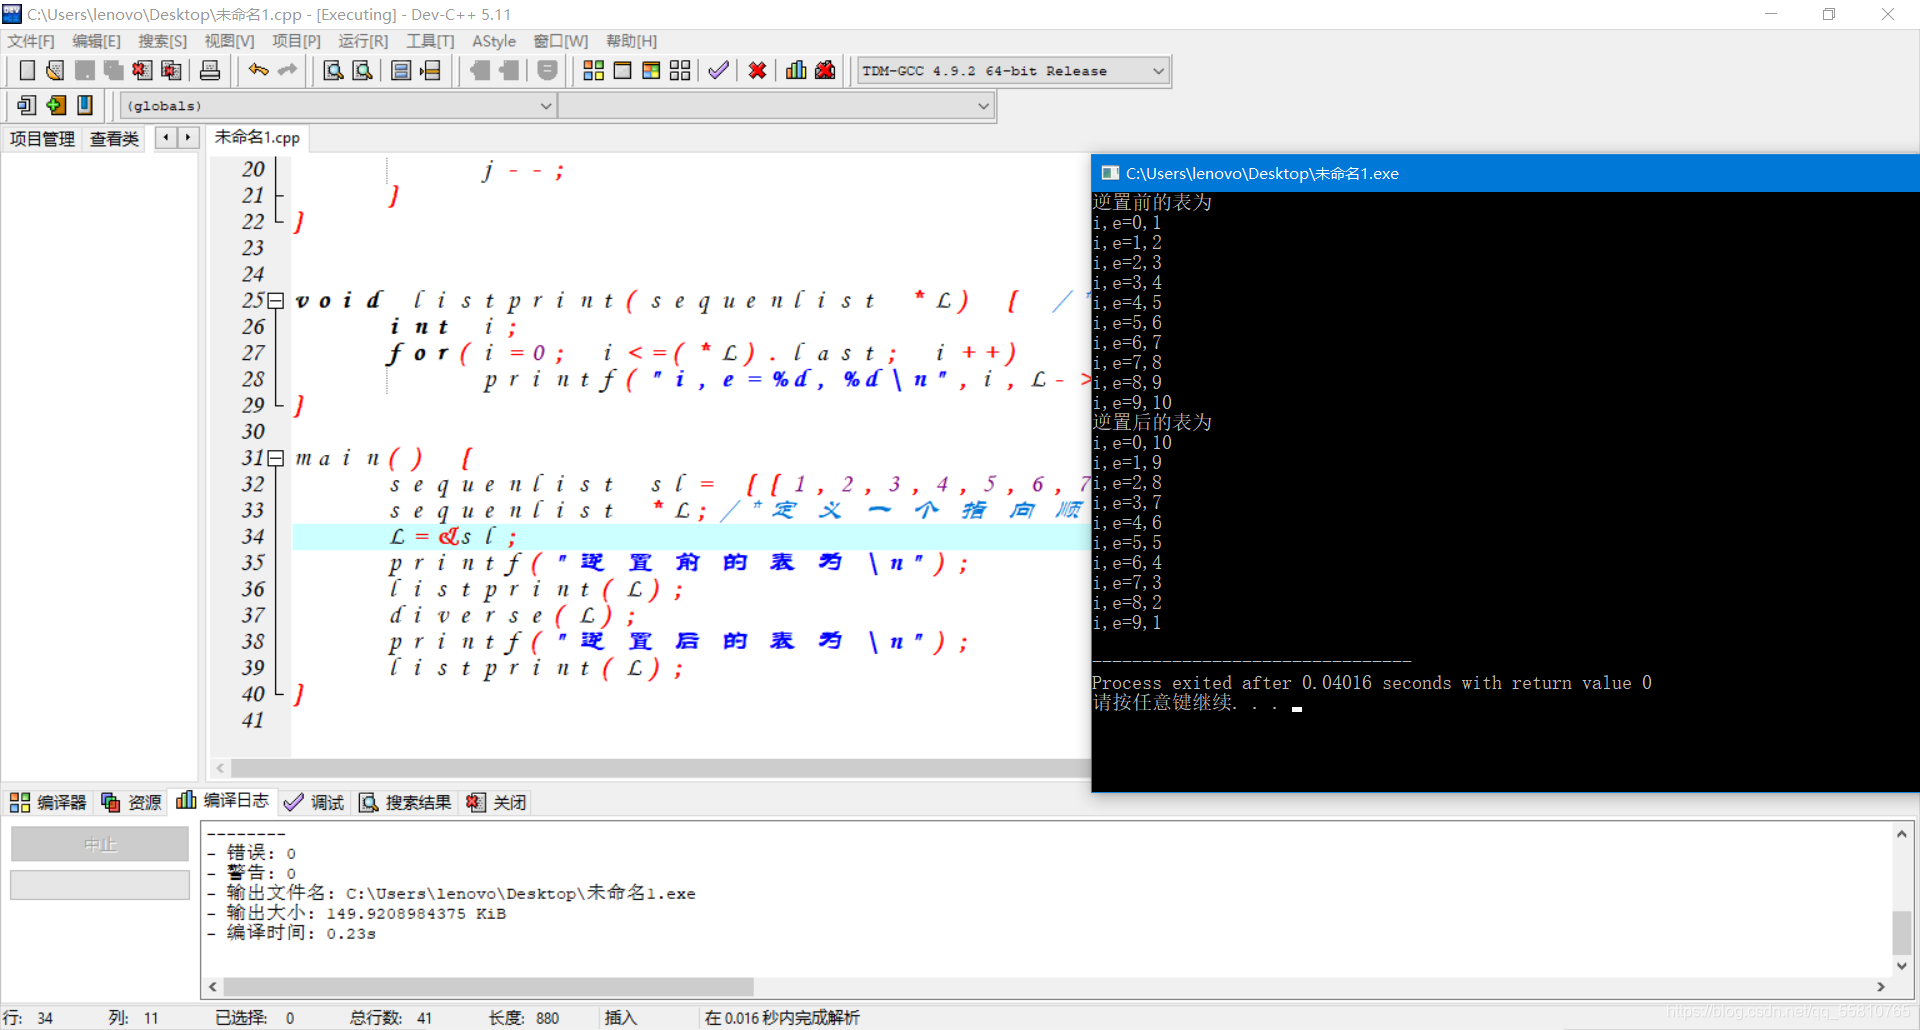
Task: Open the 窗口[W] menu
Action: tap(561, 41)
